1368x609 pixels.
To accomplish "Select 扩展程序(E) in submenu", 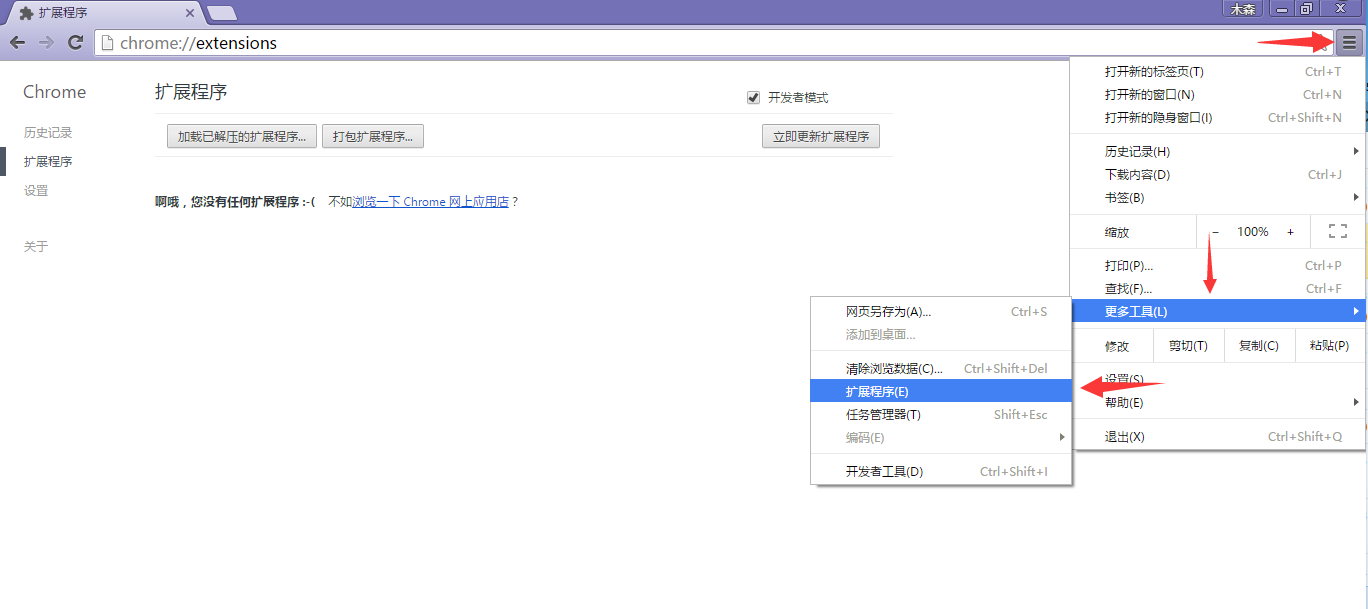I will tap(941, 391).
